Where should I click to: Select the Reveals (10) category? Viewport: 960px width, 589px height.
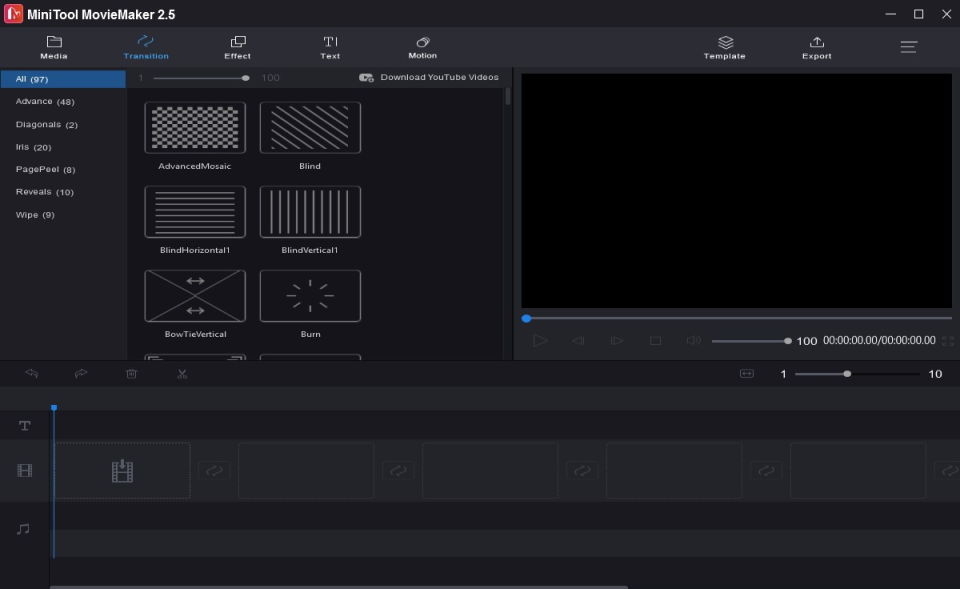[x=45, y=192]
